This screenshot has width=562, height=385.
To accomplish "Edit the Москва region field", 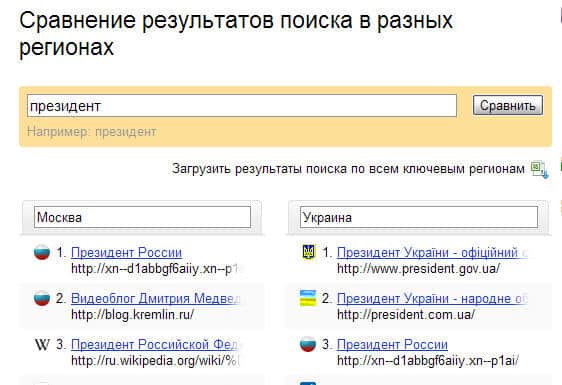I will [x=142, y=217].
